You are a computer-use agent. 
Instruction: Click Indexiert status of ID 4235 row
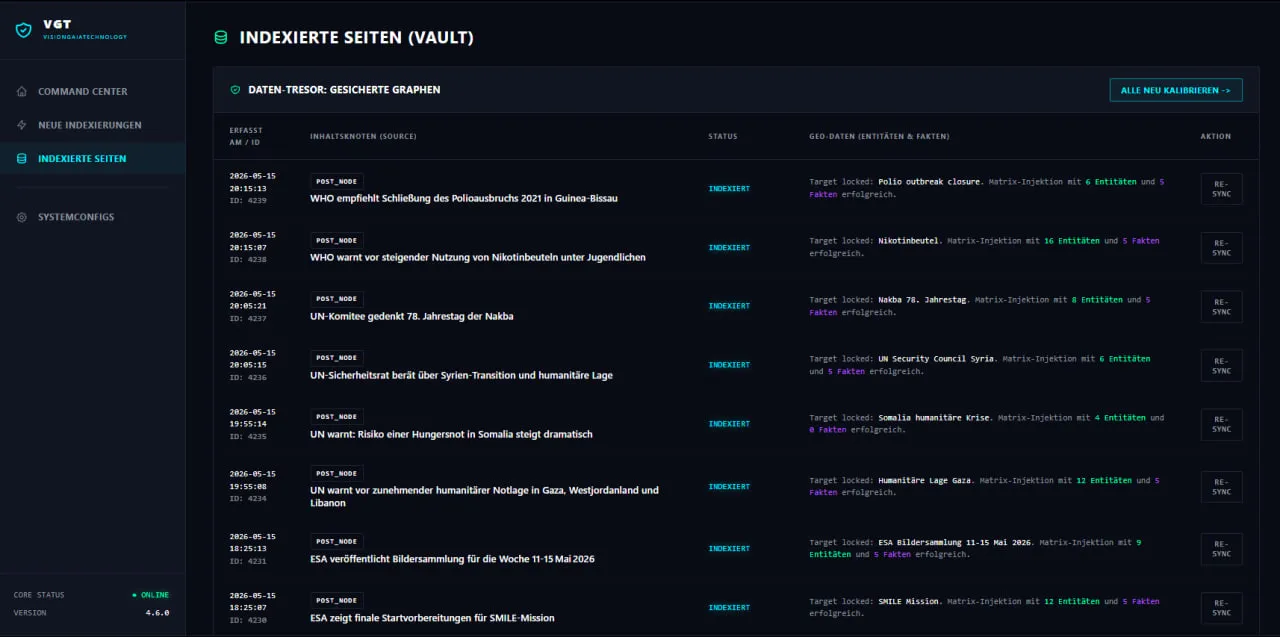tap(729, 424)
